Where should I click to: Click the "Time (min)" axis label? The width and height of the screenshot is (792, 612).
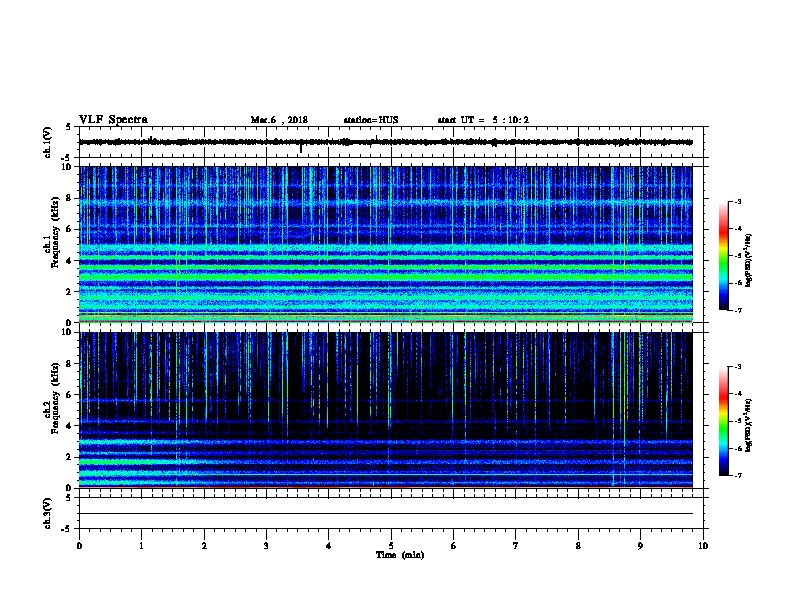(x=400, y=555)
